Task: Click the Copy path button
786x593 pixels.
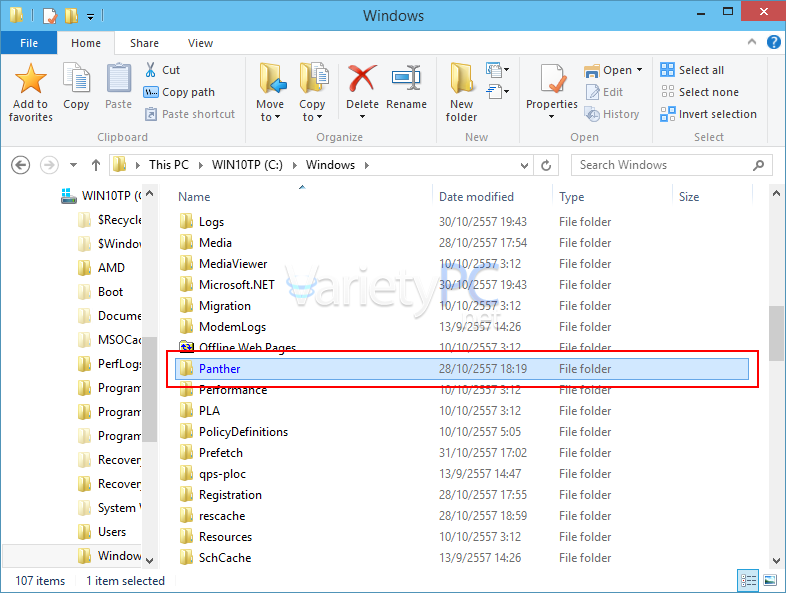Action: (179, 92)
